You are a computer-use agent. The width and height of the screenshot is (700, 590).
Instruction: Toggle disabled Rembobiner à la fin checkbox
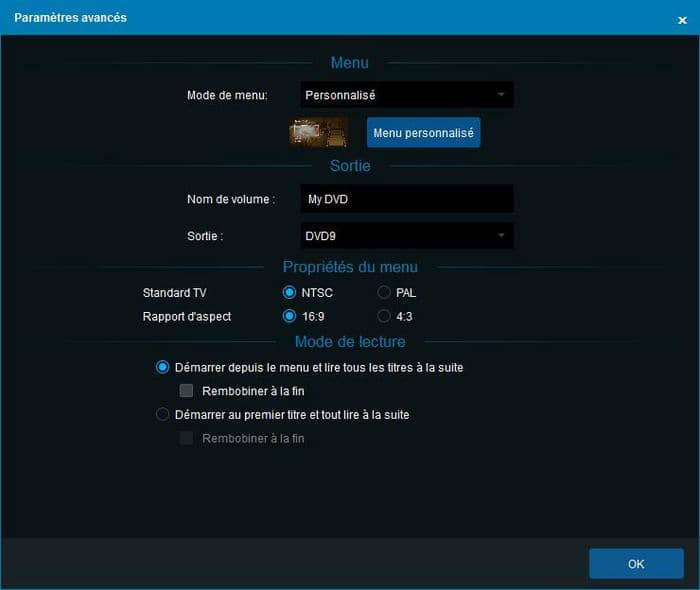point(186,438)
